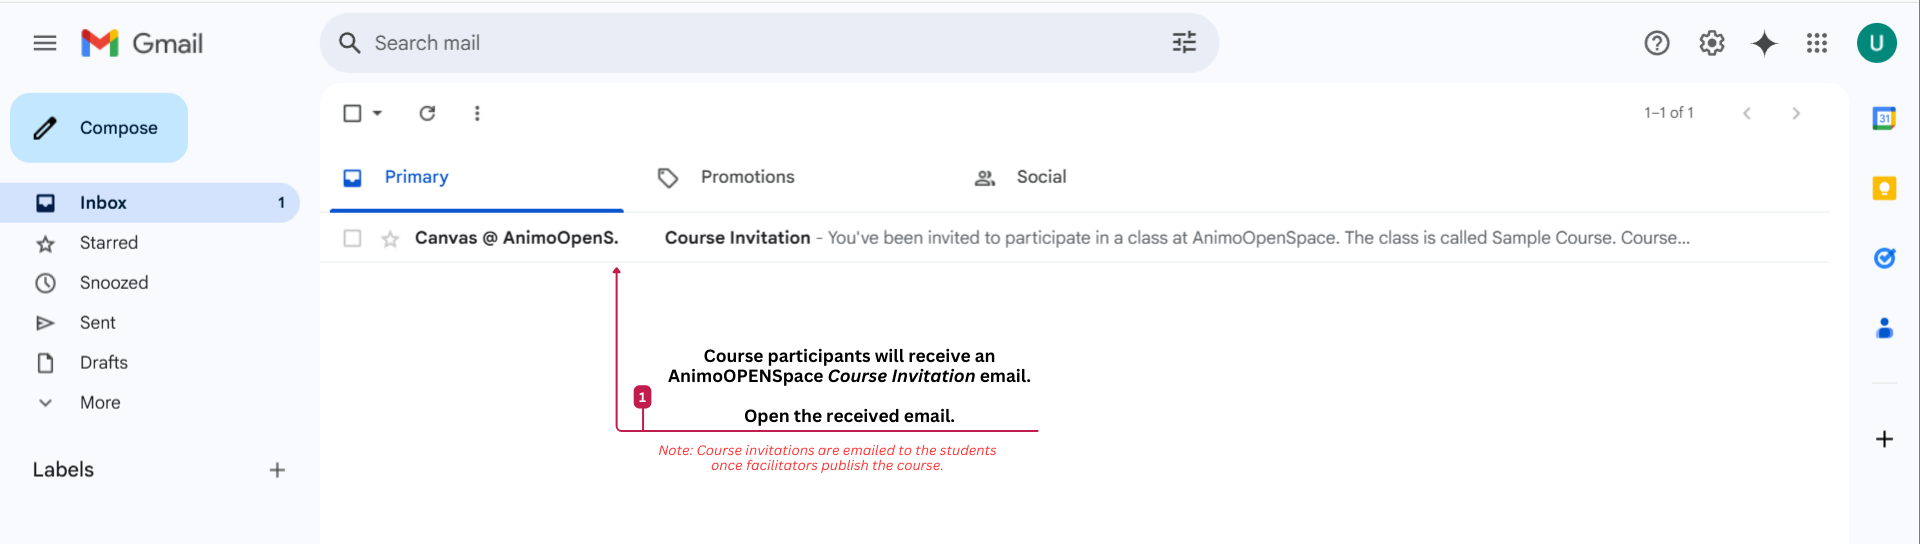Select the Canvas email checkbox

(352, 238)
